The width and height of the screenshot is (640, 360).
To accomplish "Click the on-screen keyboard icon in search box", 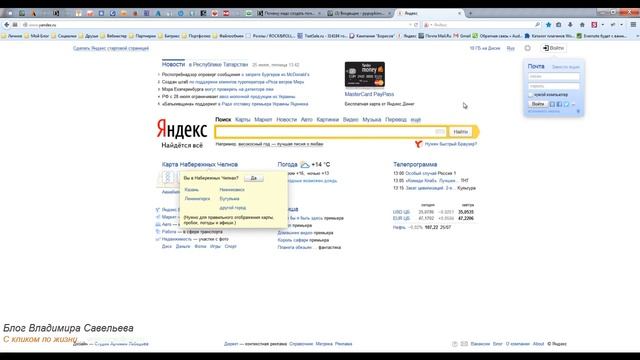I will pyautogui.click(x=440, y=132).
